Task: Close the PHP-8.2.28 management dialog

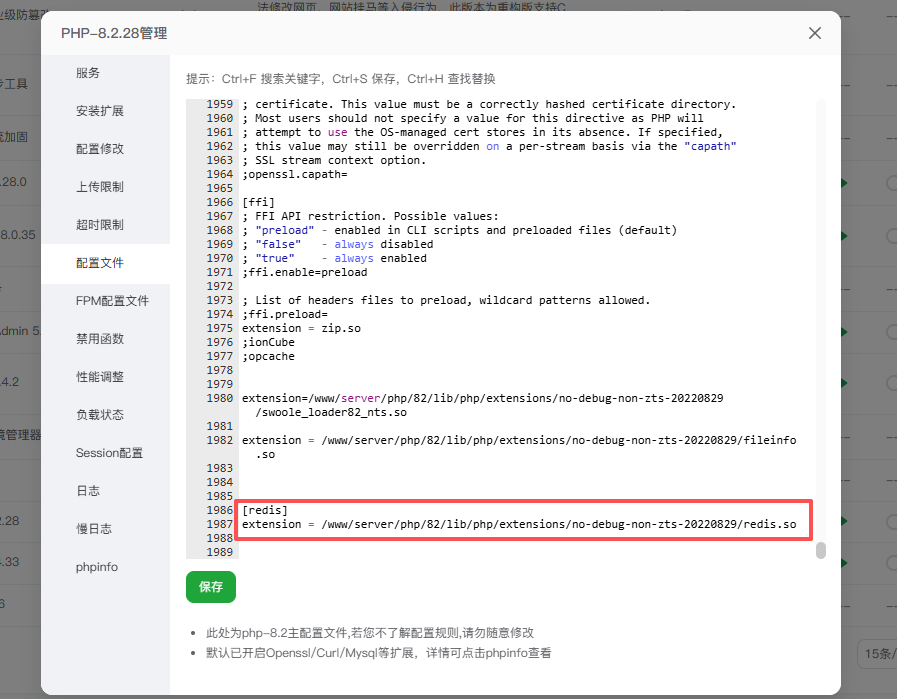Action: pyautogui.click(x=815, y=33)
